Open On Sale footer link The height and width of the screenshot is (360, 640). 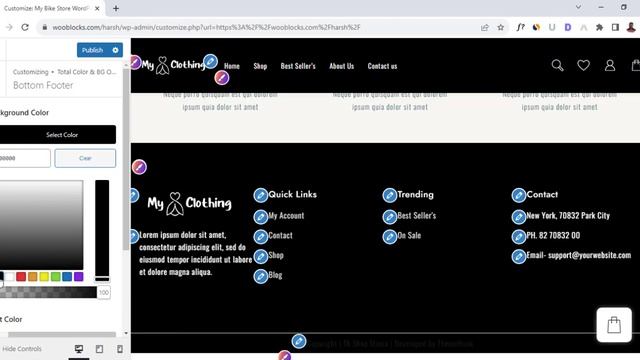409,236
